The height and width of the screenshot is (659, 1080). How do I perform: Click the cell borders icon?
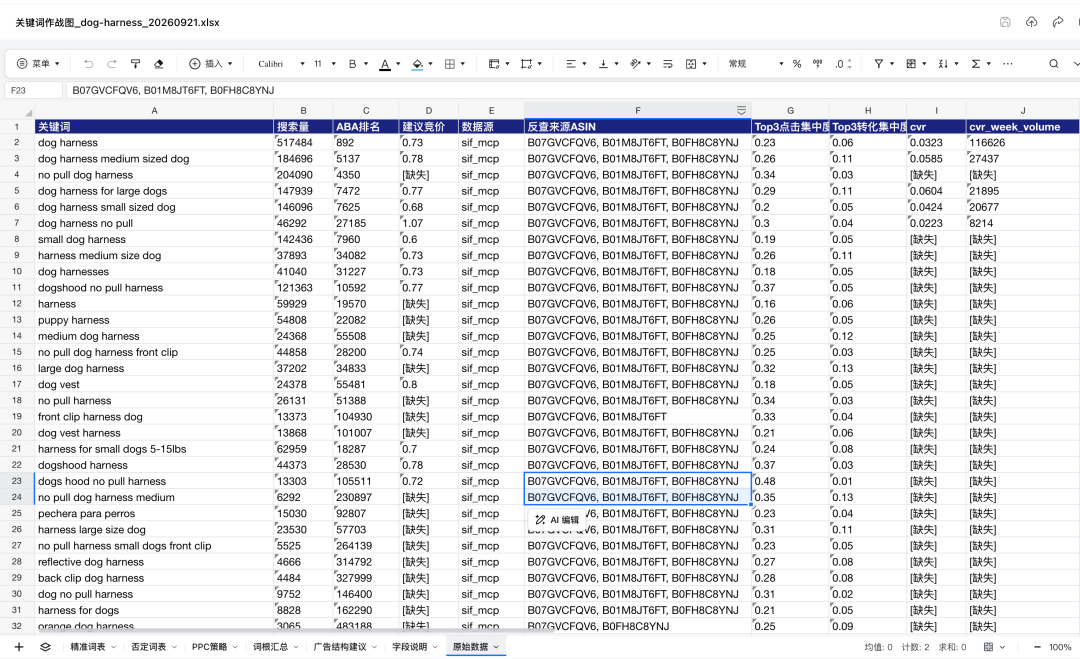pos(450,64)
